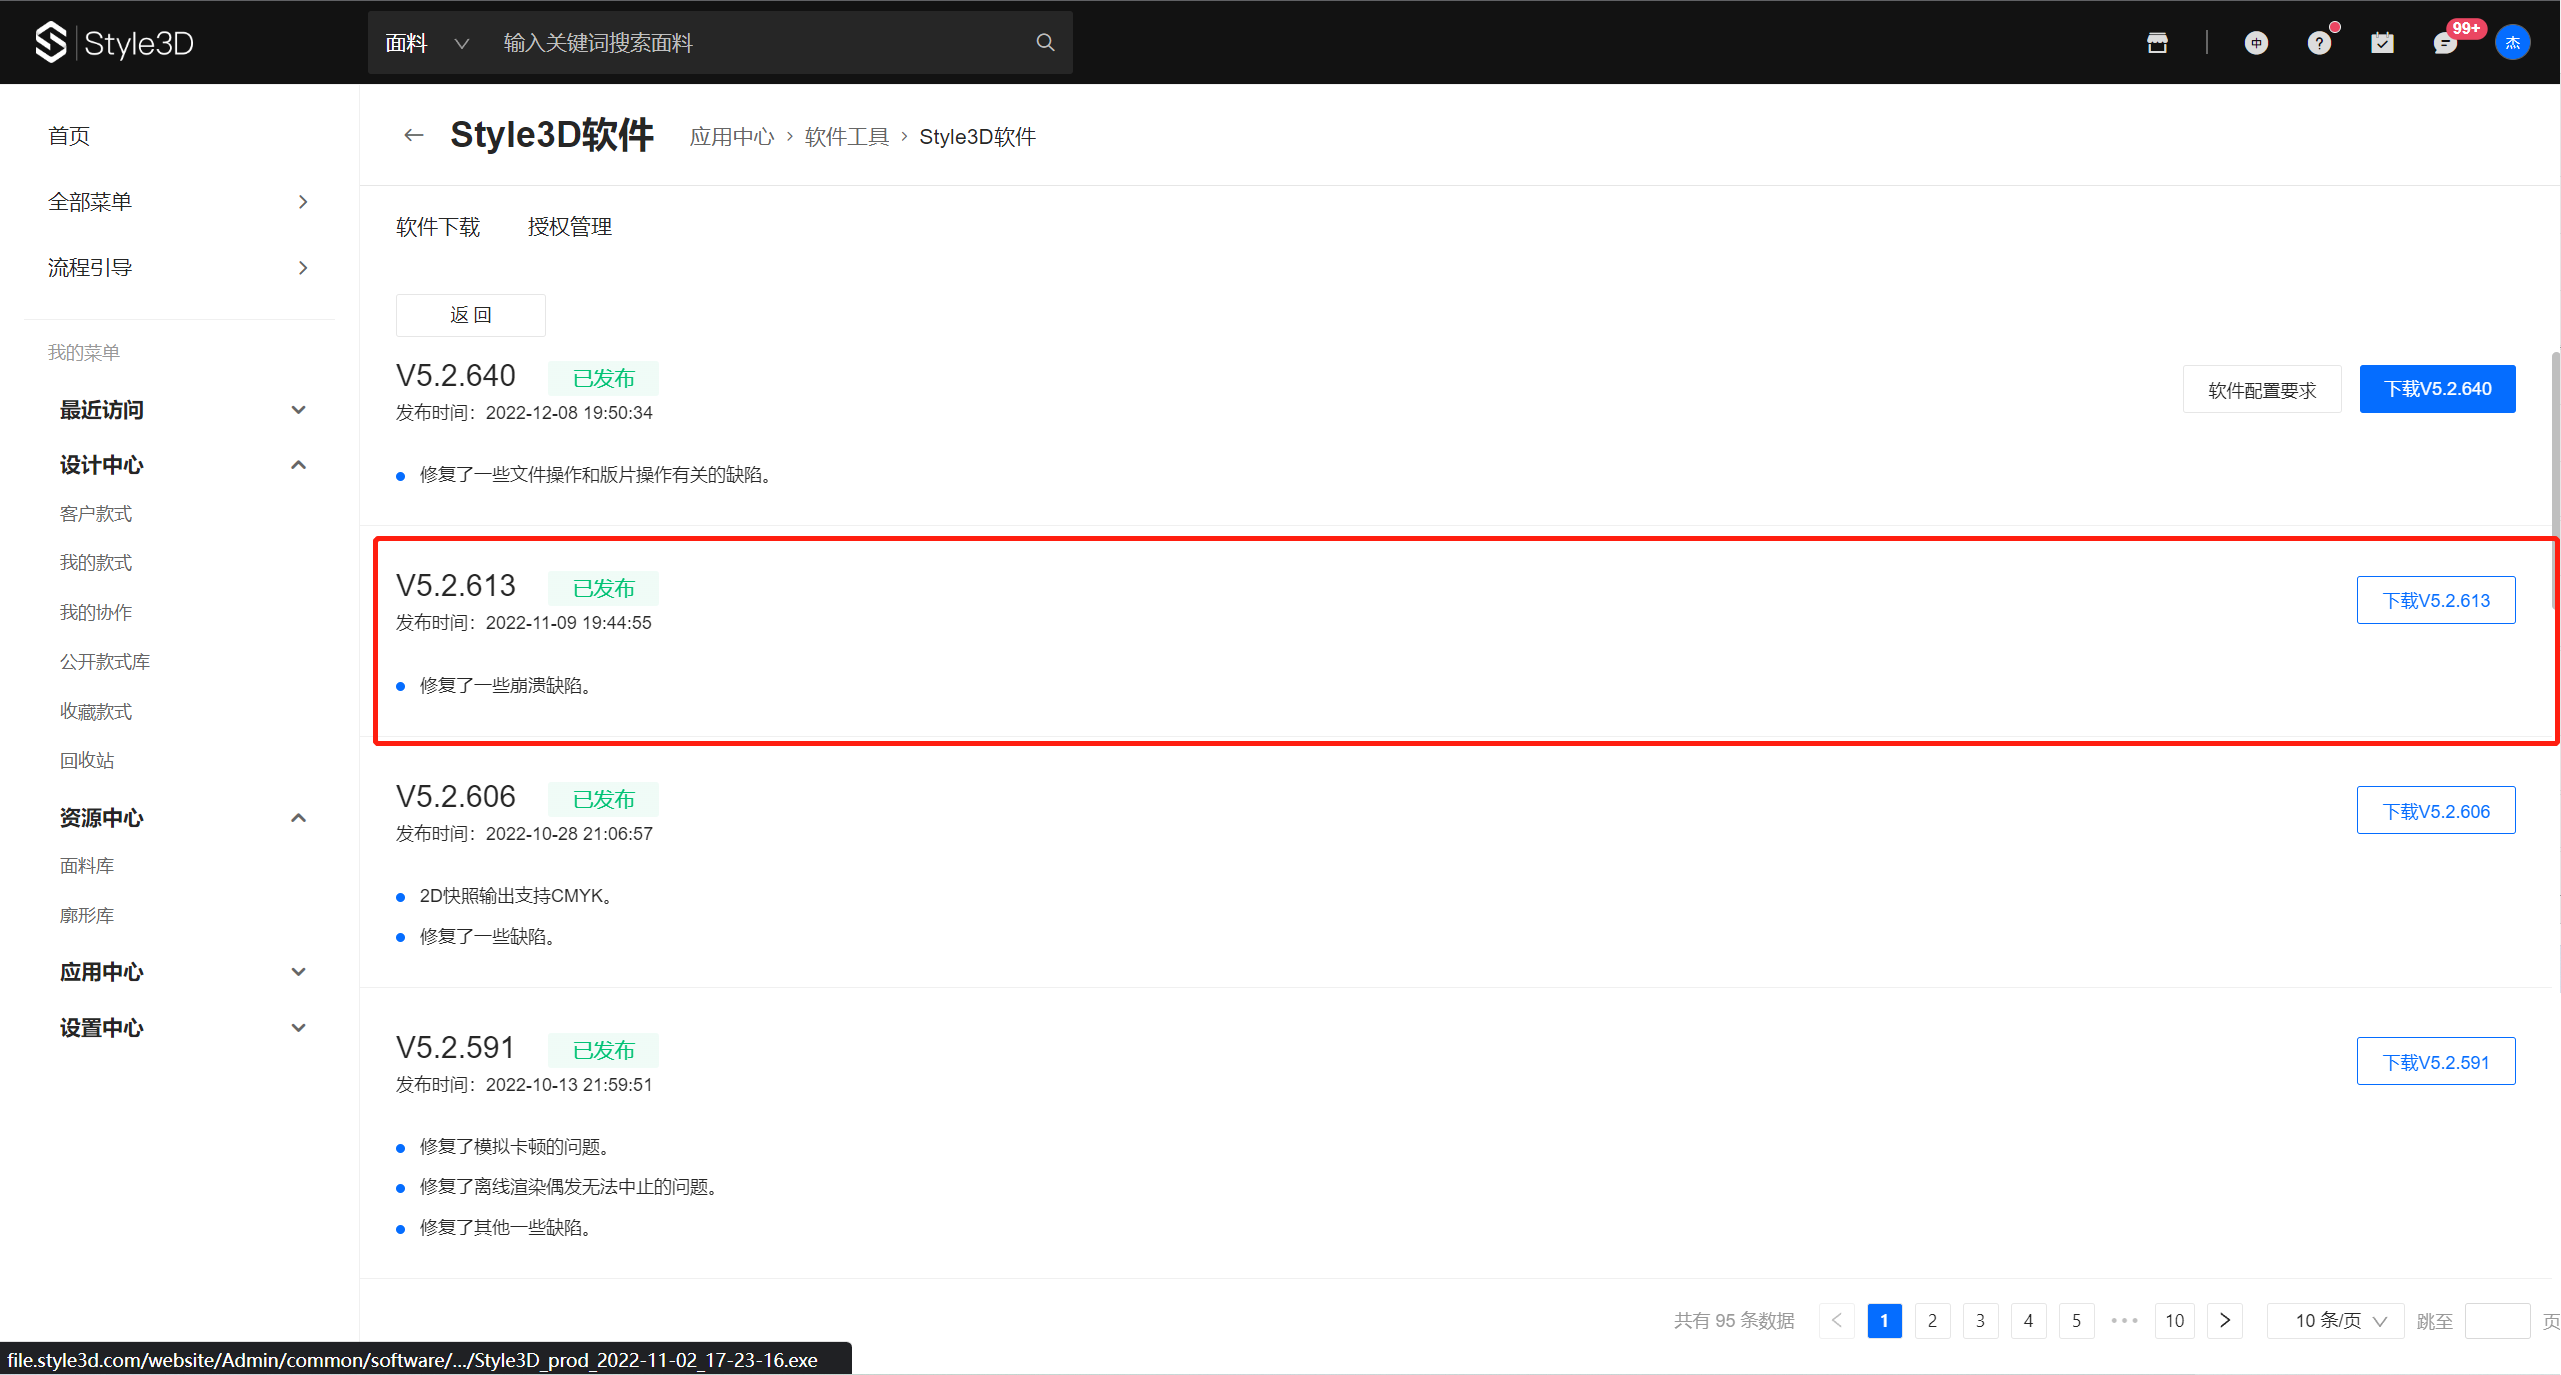Open 回收站 in the sidebar
This screenshot has height=1375, width=2561.
[87, 761]
